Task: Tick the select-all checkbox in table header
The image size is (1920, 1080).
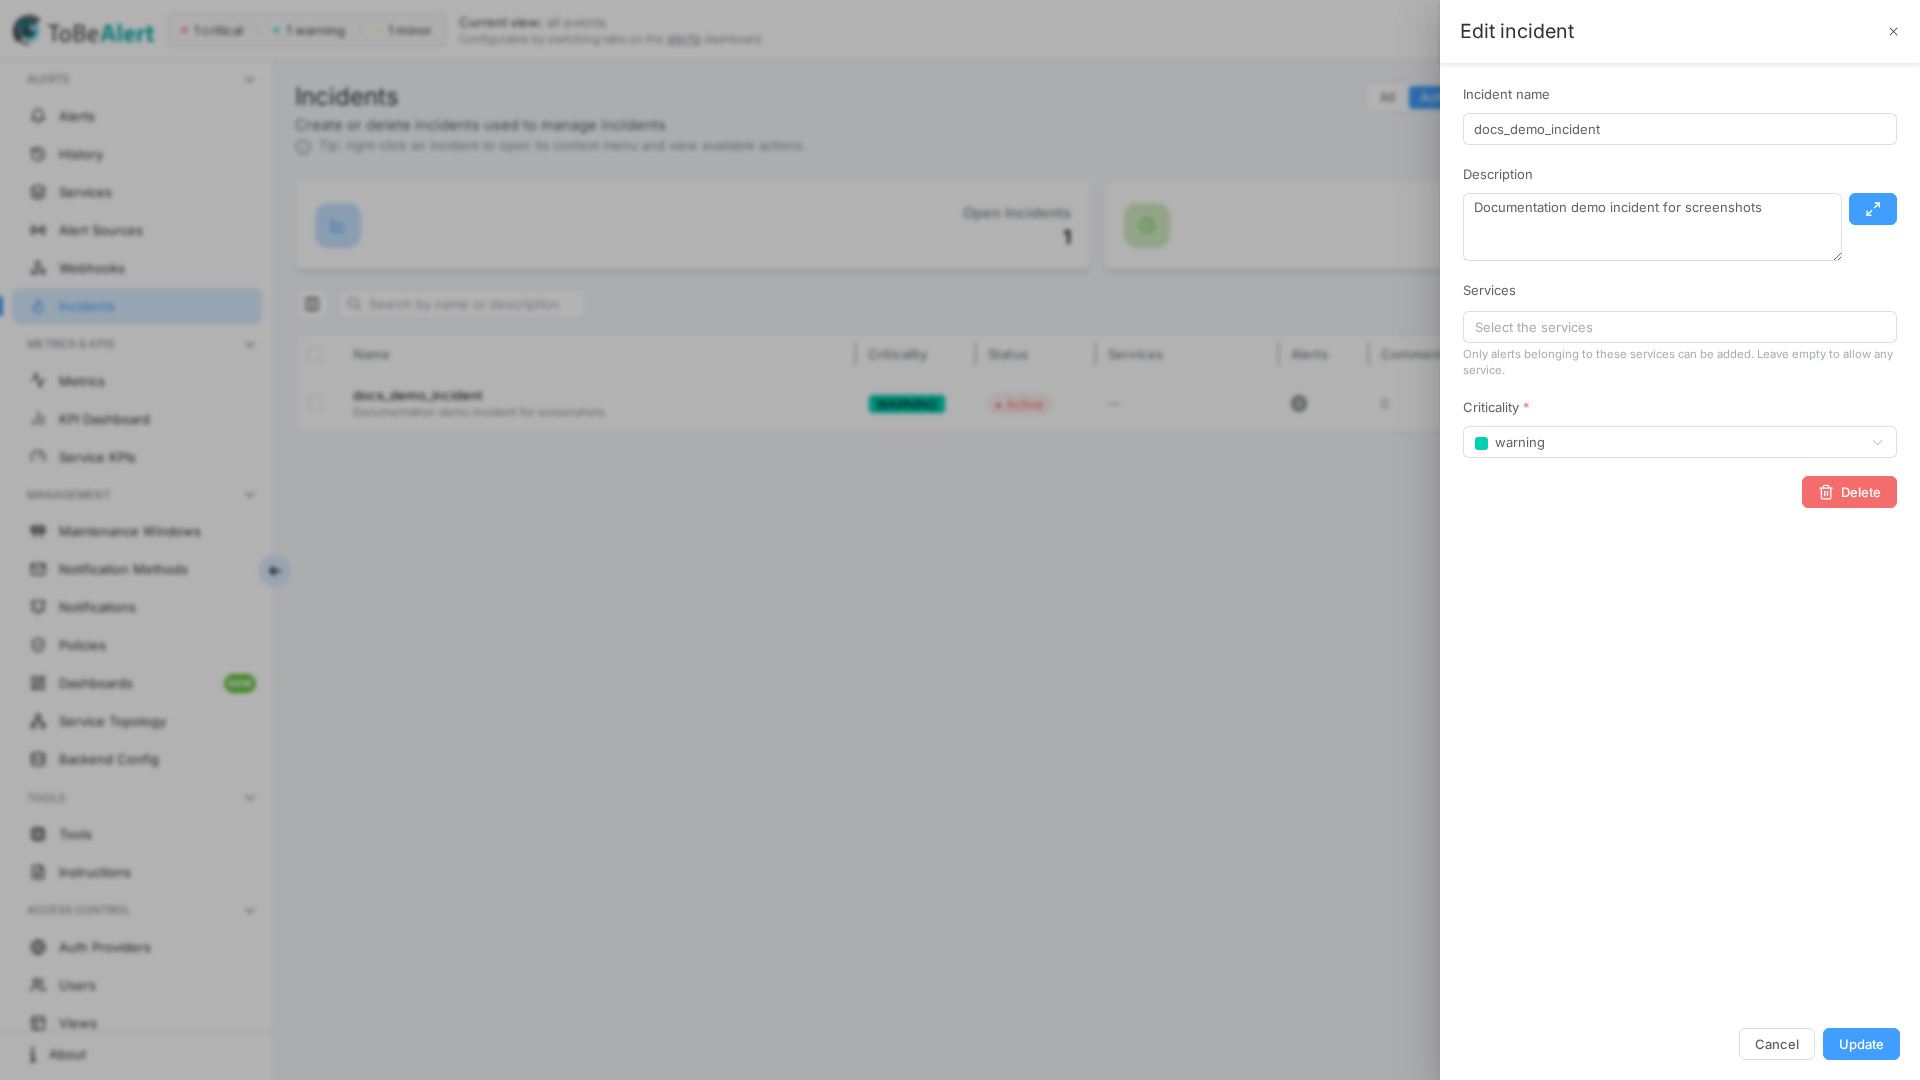Action: click(315, 354)
